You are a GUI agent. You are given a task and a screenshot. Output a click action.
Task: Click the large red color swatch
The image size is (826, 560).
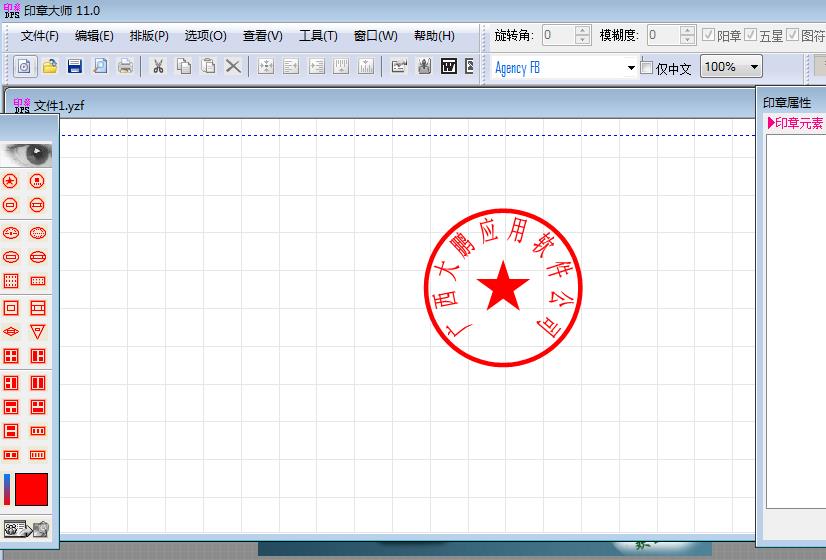[x=32, y=489]
